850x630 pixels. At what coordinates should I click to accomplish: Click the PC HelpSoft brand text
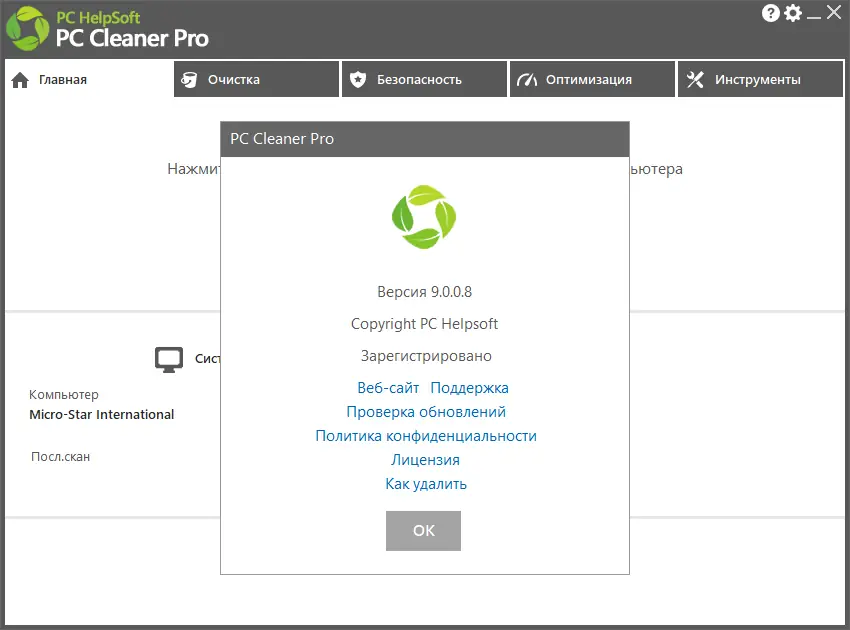pos(98,18)
